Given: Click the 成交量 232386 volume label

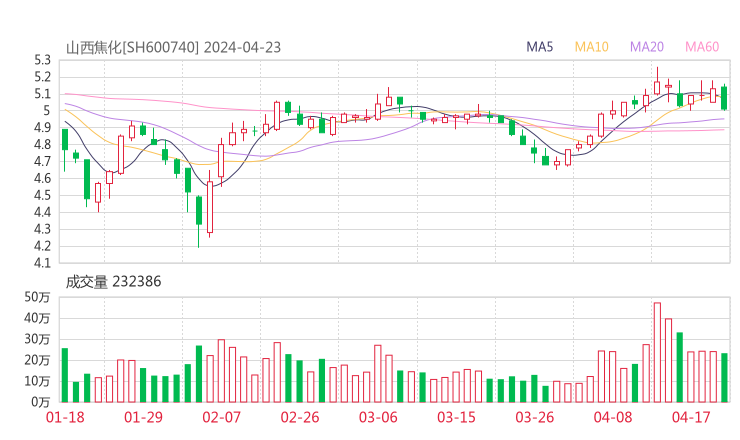Looking at the screenshot, I should click(113, 282).
